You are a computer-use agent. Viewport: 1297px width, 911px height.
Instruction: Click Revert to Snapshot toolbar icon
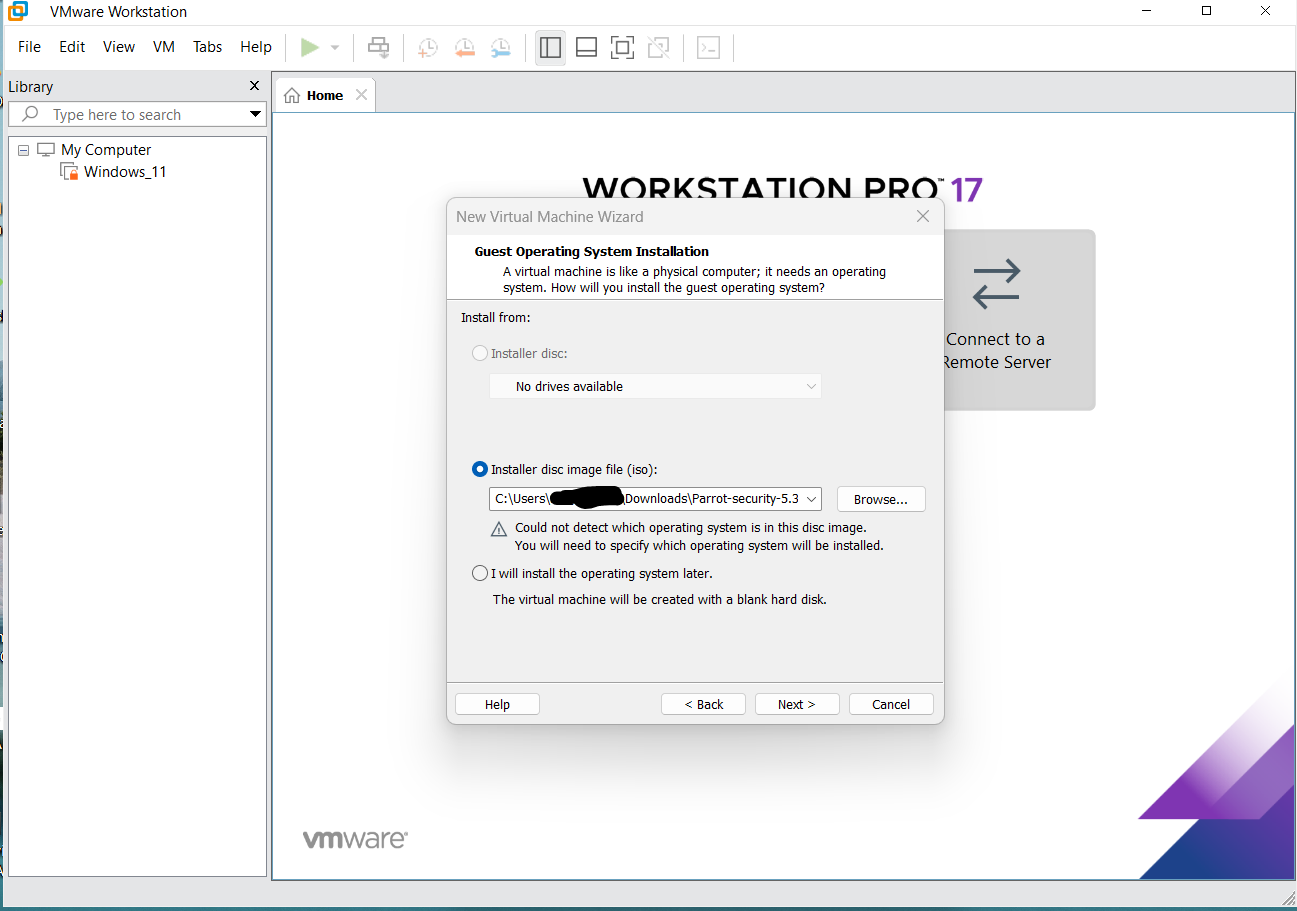coord(464,47)
